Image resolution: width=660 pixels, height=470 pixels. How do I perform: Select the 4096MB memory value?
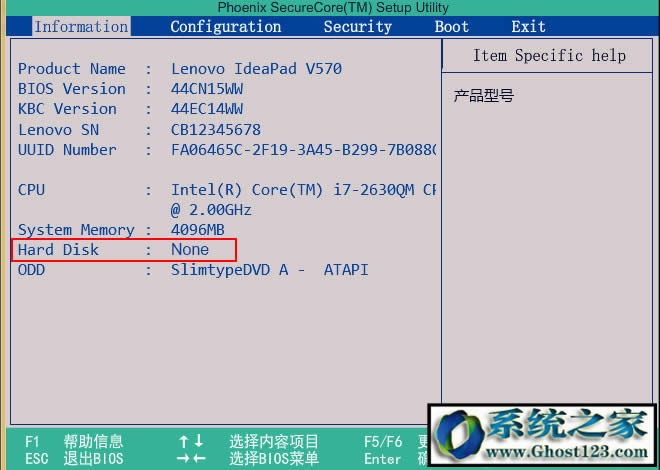pos(197,230)
